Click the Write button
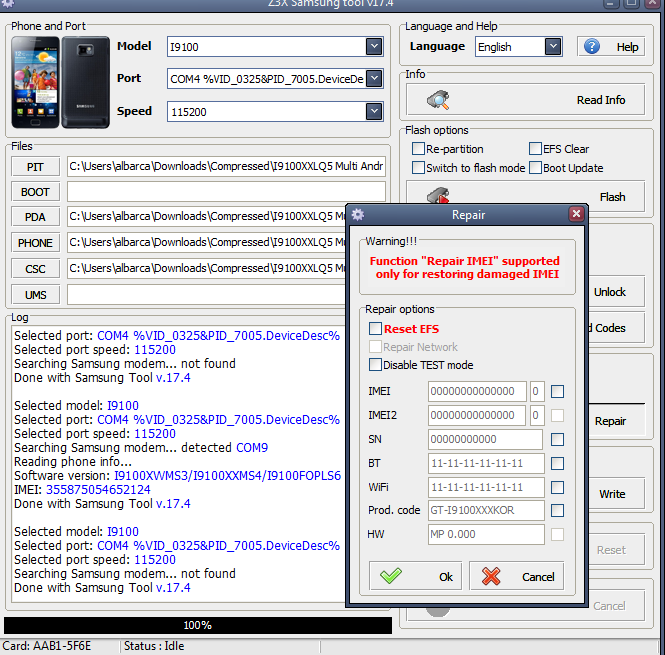This screenshot has width=665, height=655. [x=616, y=494]
